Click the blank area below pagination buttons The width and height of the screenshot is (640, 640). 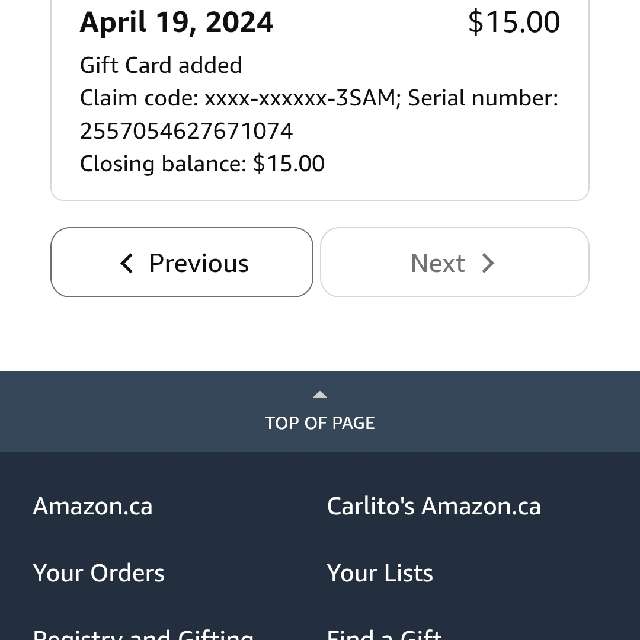[320, 335]
